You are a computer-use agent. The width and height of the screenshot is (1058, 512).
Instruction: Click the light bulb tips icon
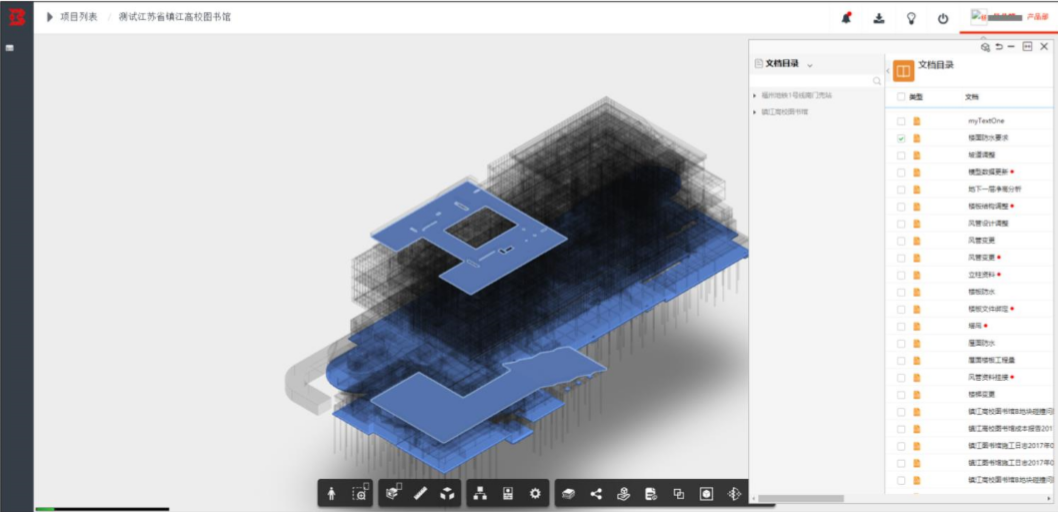click(x=911, y=18)
